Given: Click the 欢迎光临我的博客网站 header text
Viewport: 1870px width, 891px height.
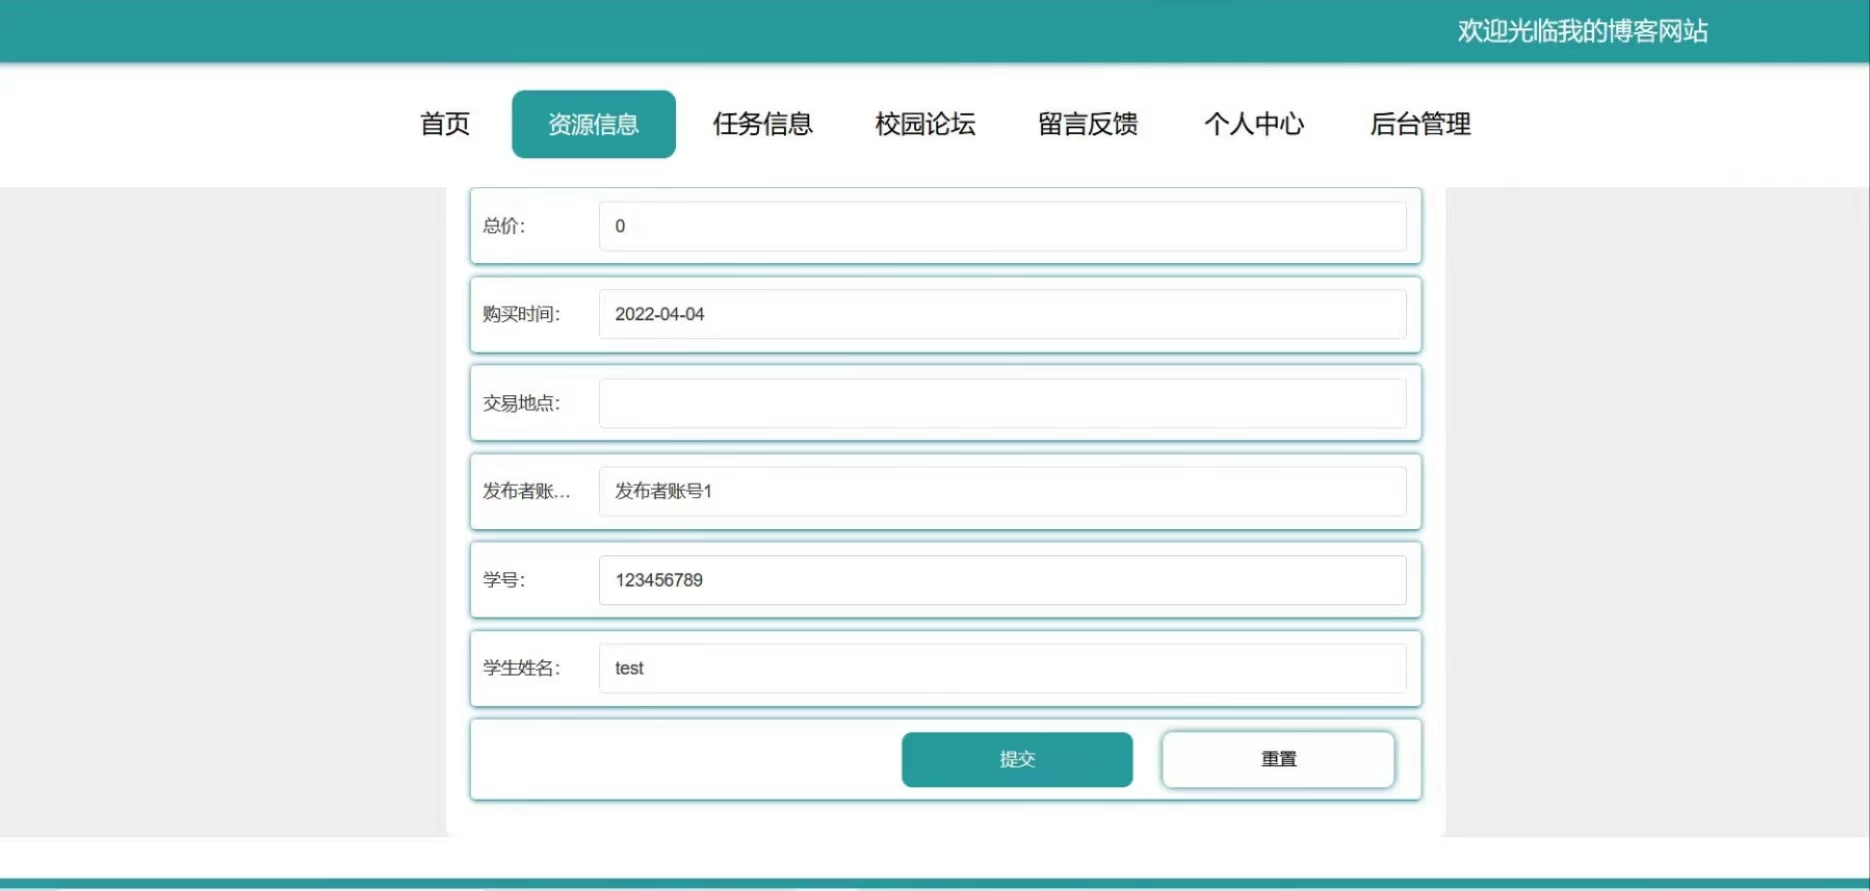Looking at the screenshot, I should tap(1583, 31).
